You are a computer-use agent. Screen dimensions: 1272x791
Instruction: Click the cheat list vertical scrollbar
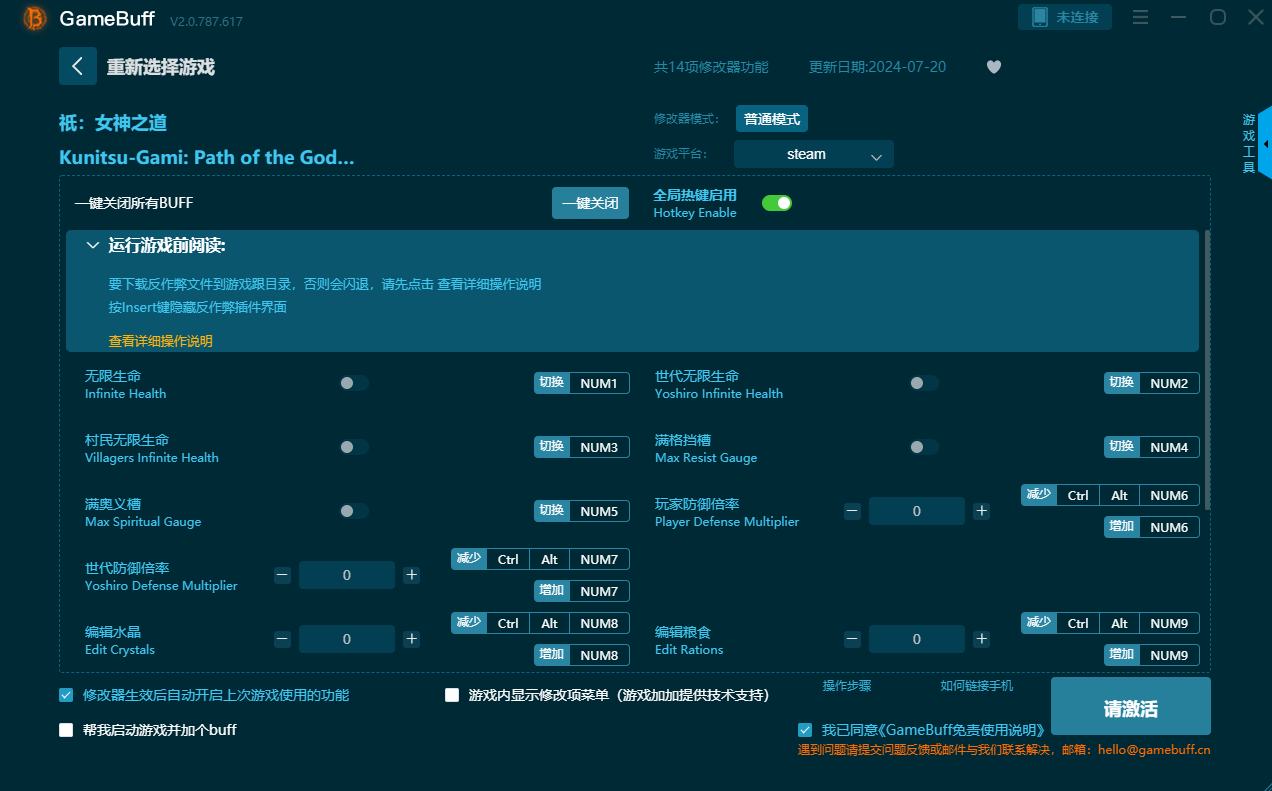pos(1207,370)
